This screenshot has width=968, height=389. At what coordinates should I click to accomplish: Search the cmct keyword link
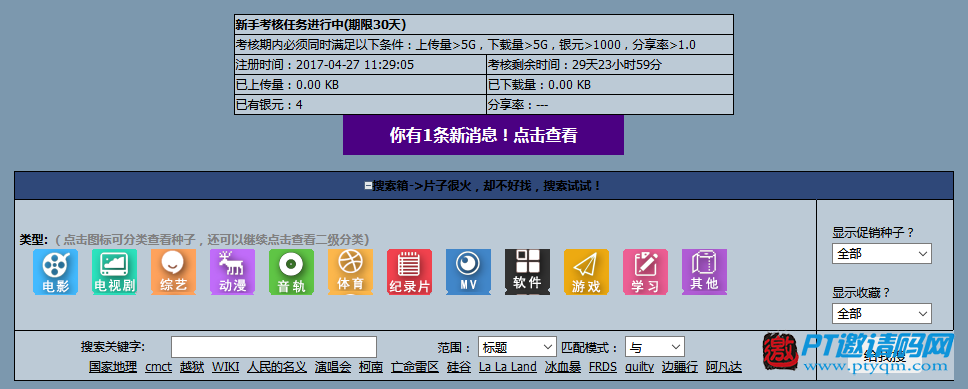[x=158, y=367]
